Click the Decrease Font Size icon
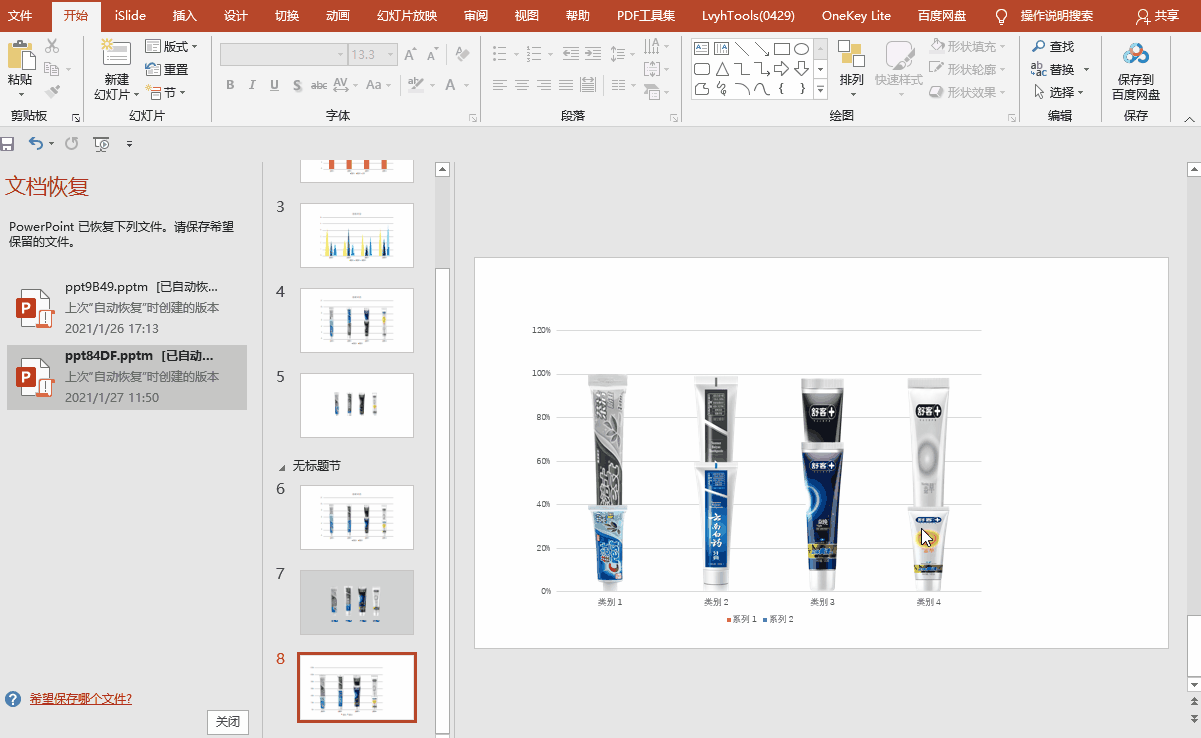The image size is (1201, 738). coord(434,55)
